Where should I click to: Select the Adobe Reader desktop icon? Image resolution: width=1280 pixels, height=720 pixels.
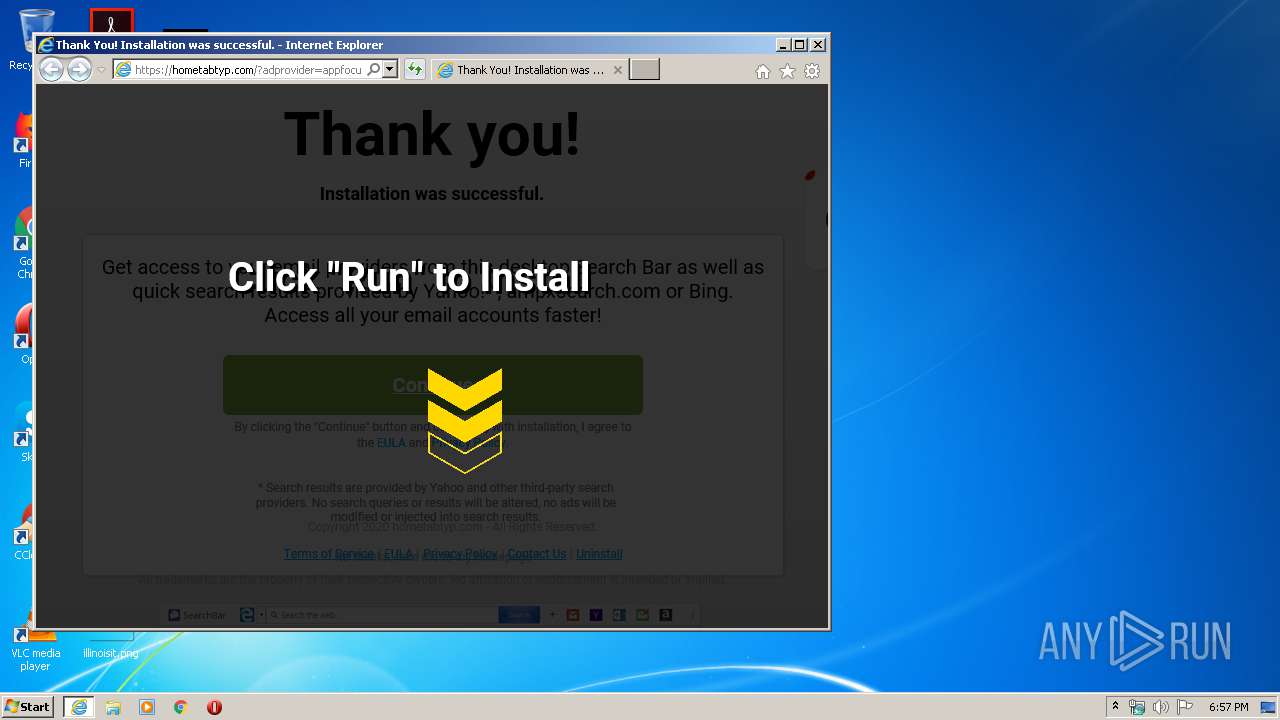[x=111, y=20]
